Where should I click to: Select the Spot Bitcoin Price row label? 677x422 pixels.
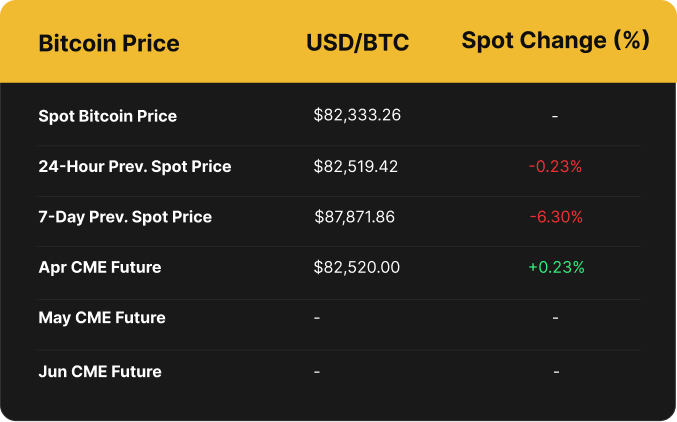107,116
